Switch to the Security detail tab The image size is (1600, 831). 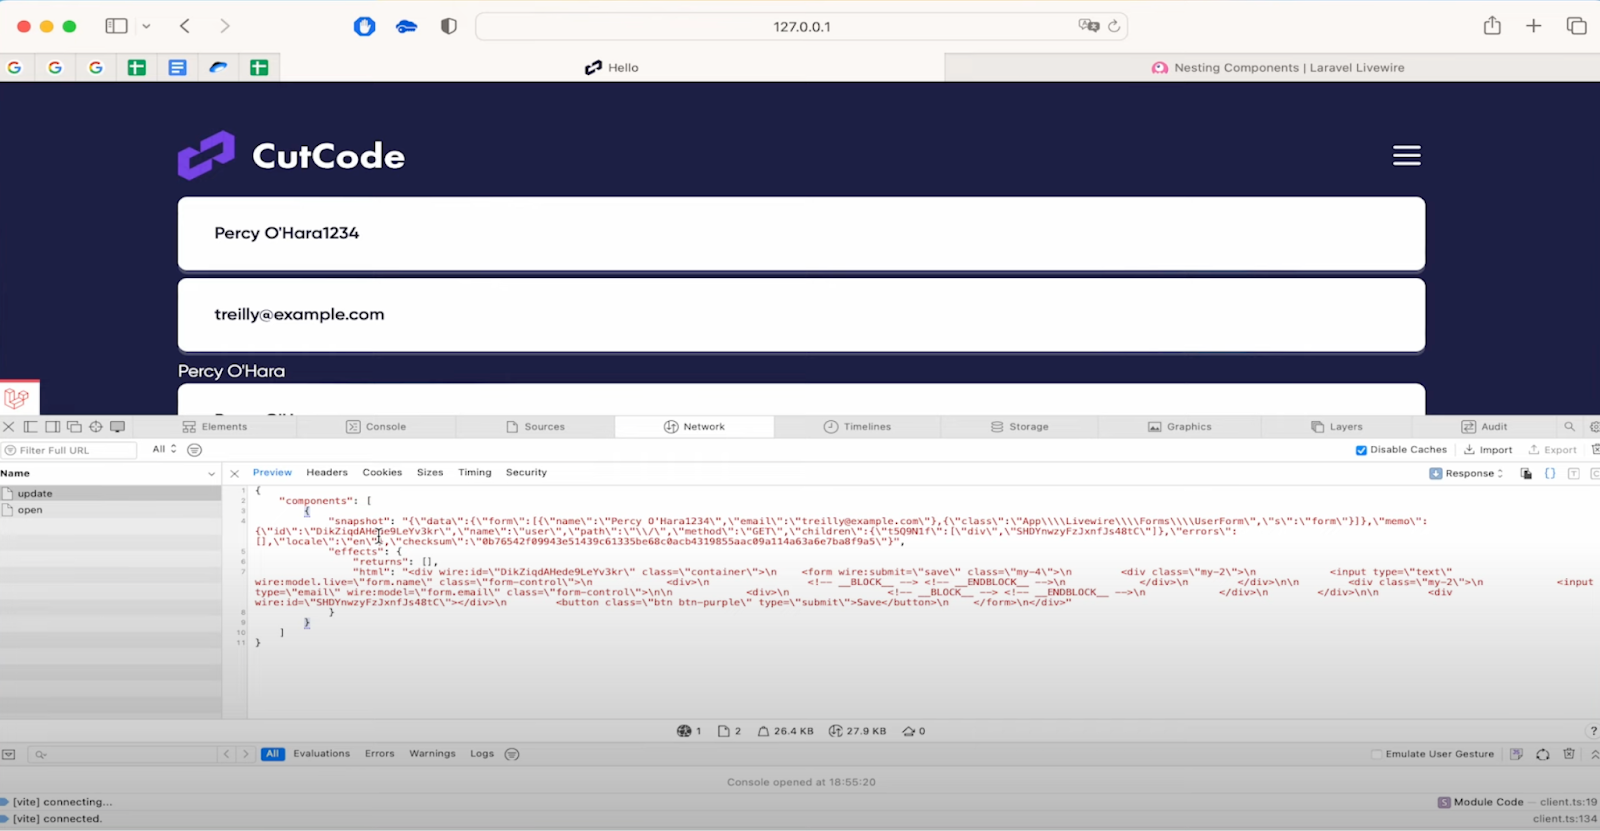[526, 472]
